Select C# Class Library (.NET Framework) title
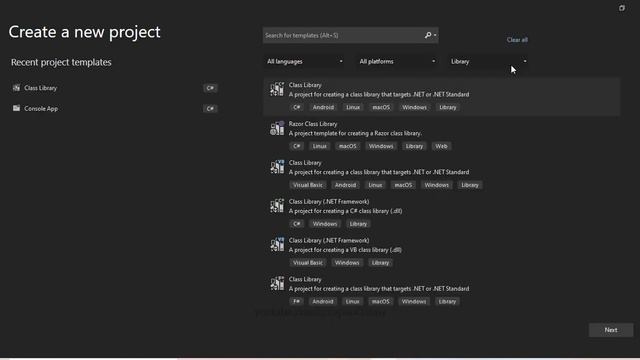The width and height of the screenshot is (640, 360). pyautogui.click(x=329, y=202)
